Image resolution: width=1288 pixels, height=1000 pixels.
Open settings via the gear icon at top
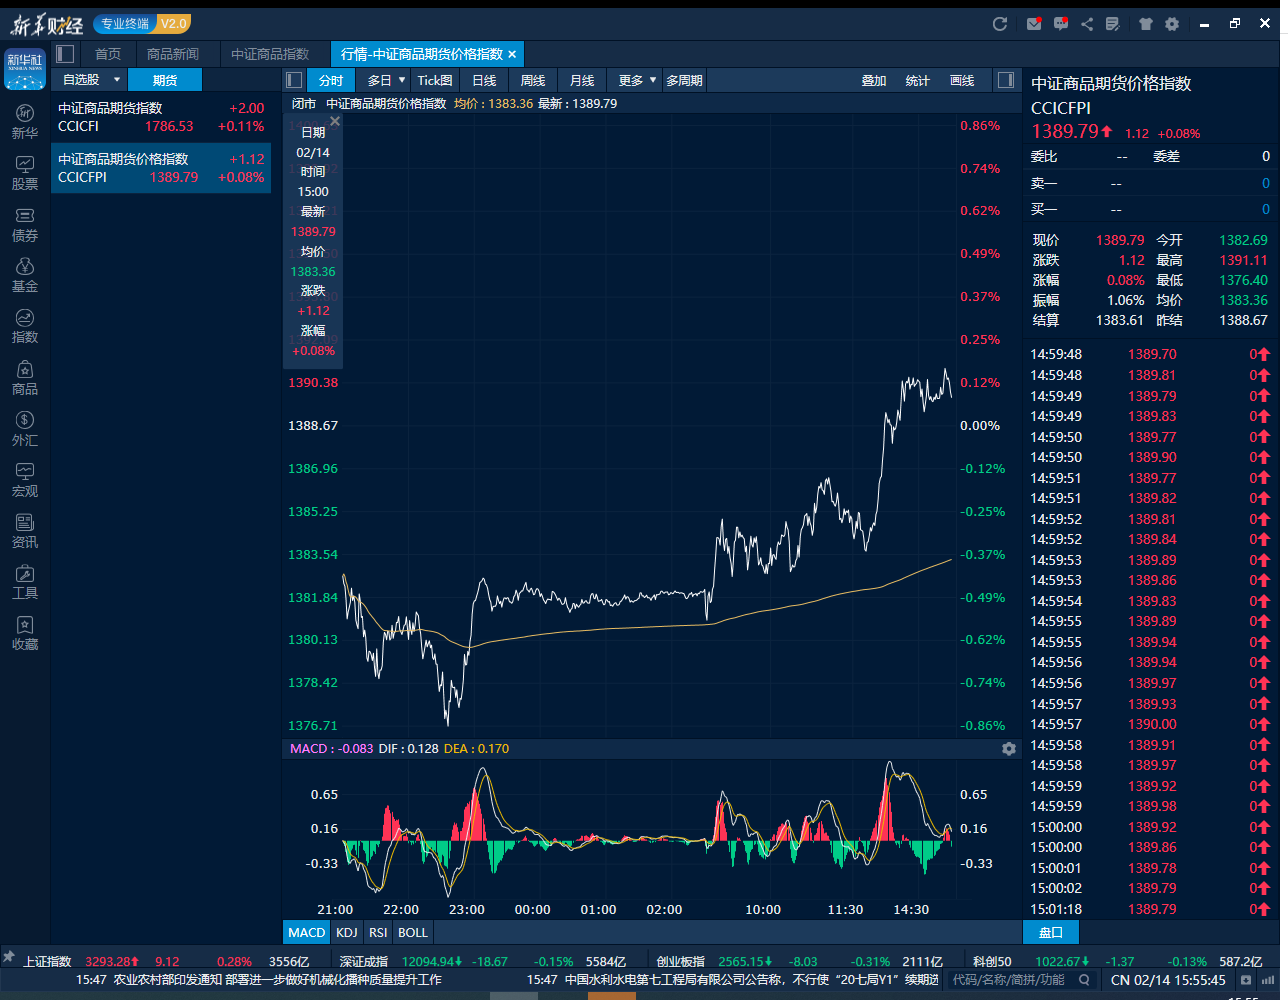1172,24
